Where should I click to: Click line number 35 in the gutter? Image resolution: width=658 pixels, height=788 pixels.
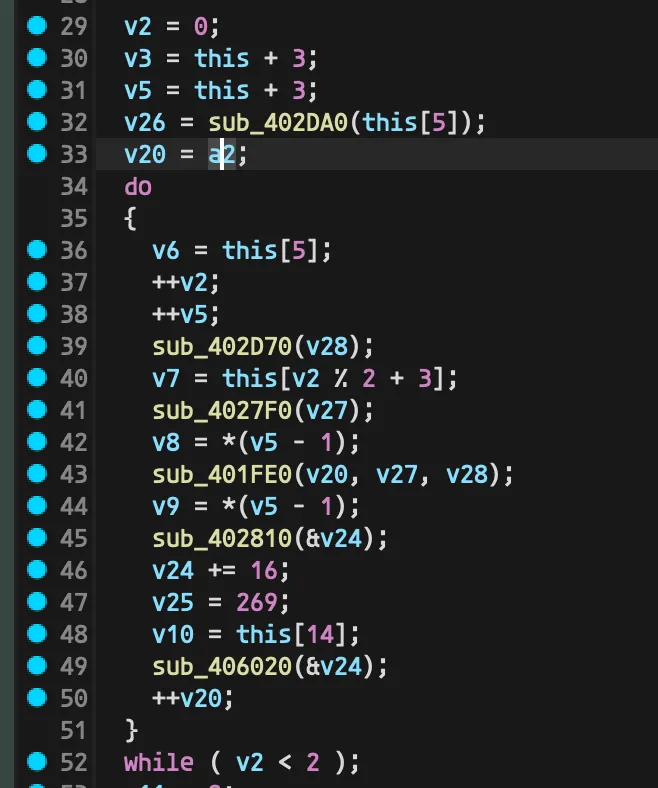(74, 219)
